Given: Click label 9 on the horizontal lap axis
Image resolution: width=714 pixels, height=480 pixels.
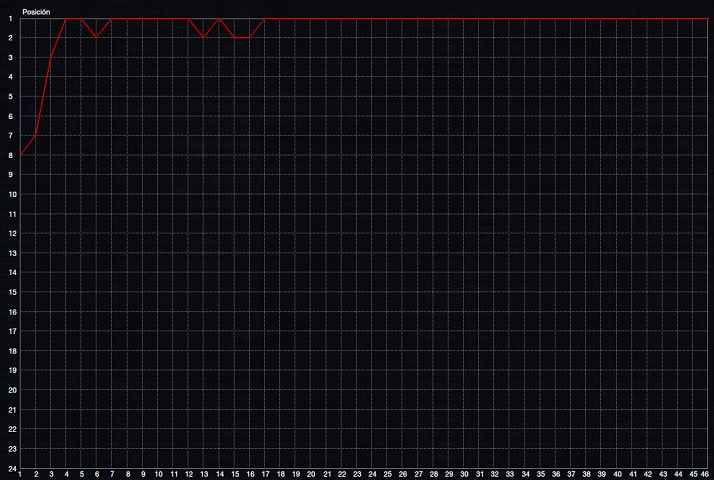Looking at the screenshot, I should (143, 475).
